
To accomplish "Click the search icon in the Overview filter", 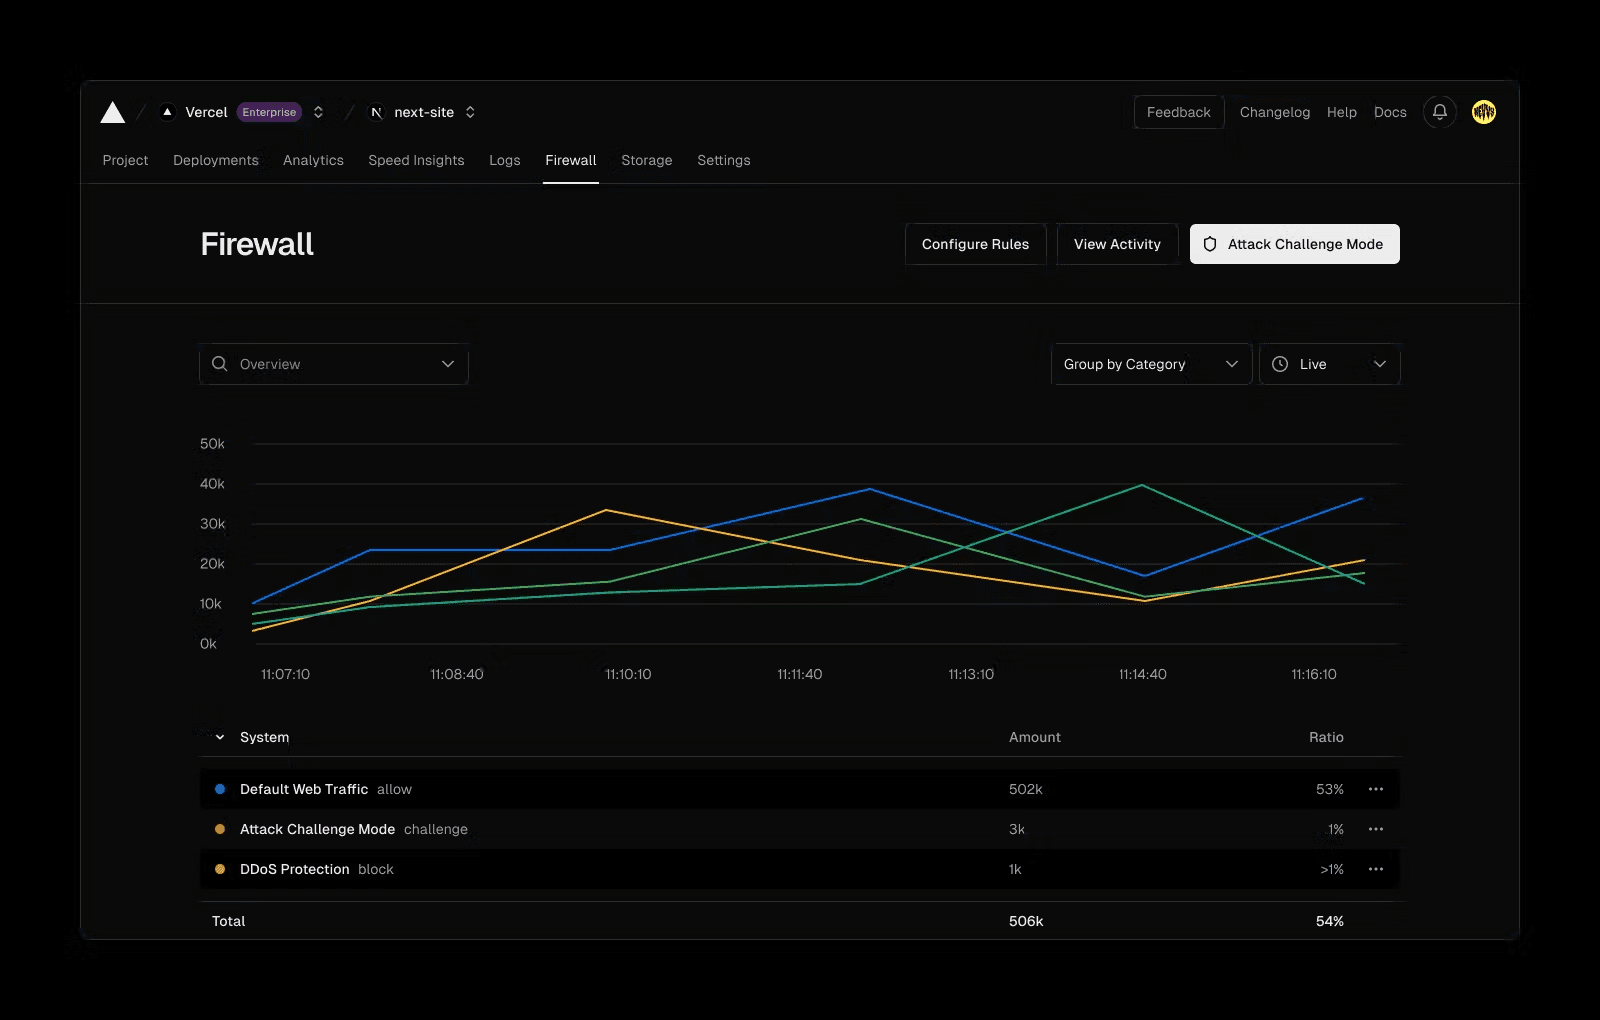I will 219,364.
